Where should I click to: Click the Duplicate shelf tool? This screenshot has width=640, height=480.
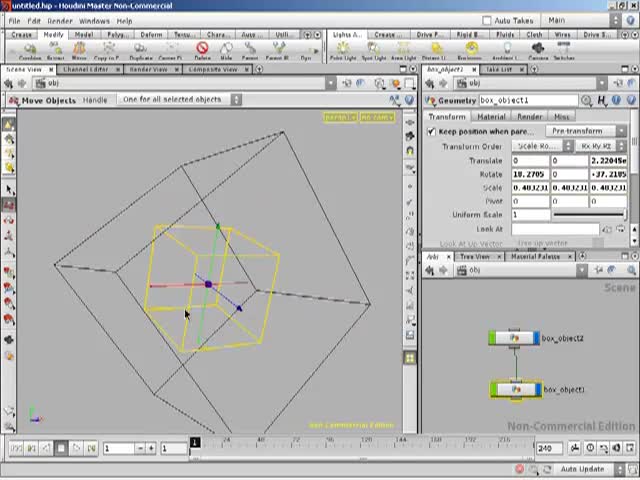click(x=140, y=52)
